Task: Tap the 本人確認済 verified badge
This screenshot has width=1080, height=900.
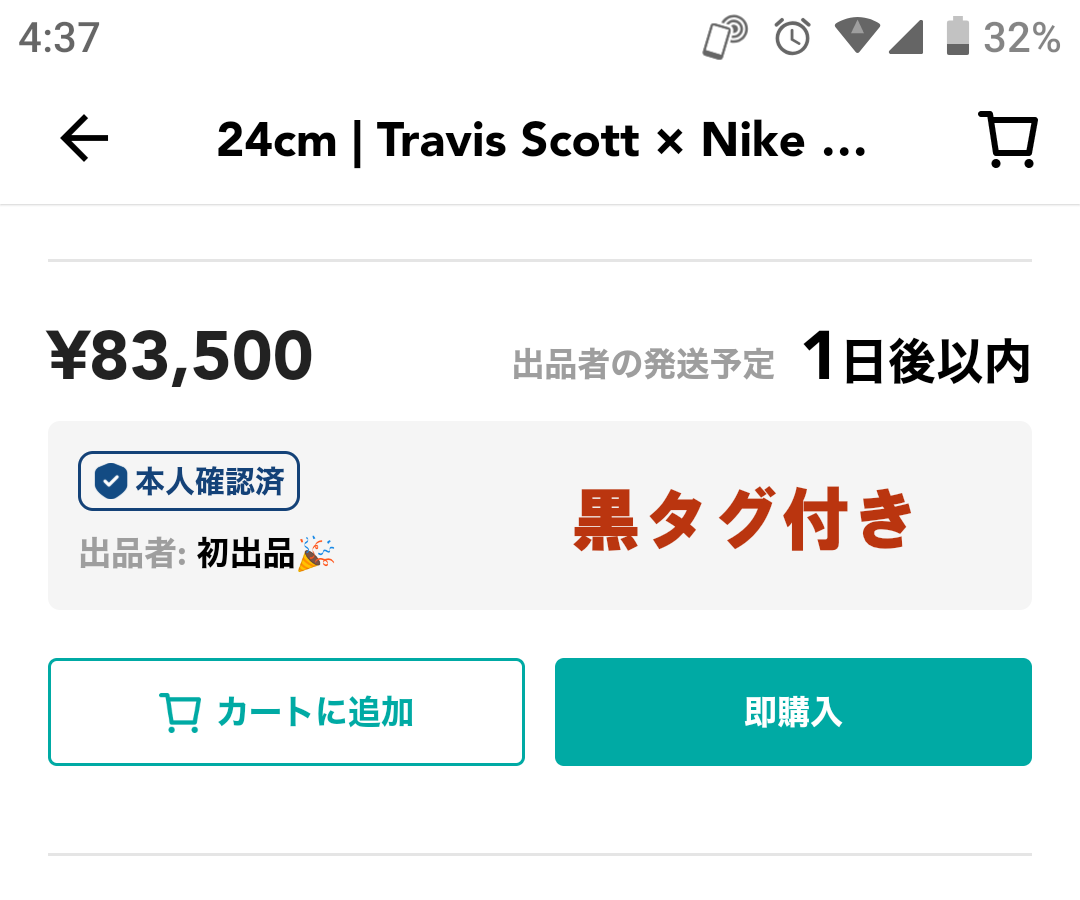Action: [x=189, y=482]
